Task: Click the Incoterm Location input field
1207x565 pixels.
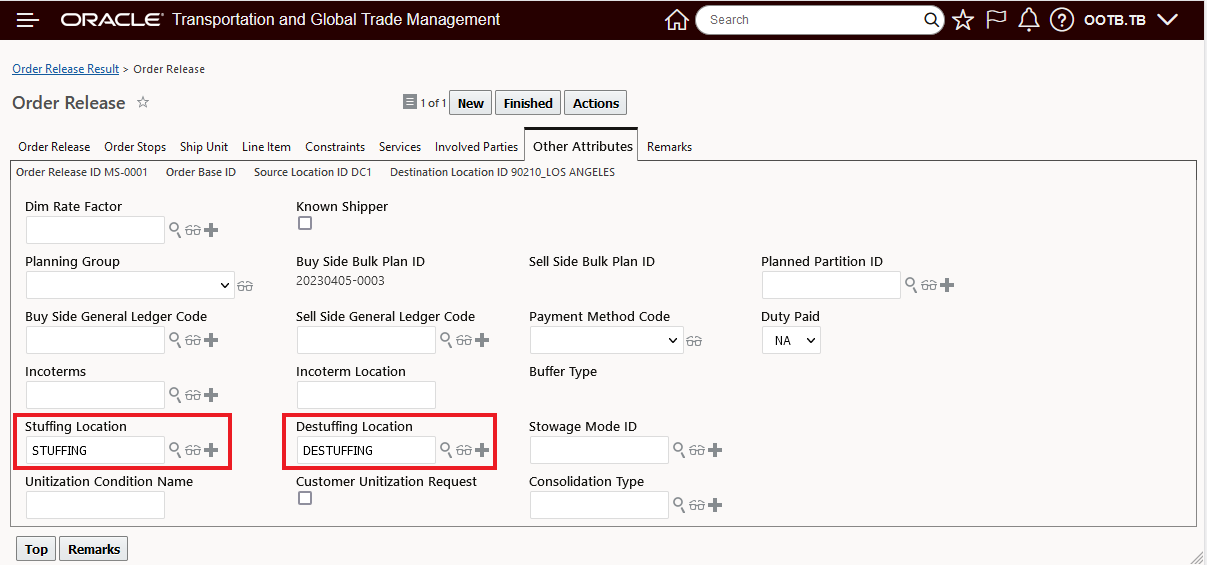Action: pos(366,395)
